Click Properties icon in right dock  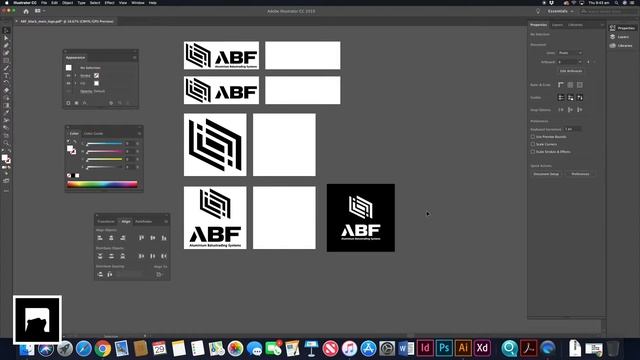[x=613, y=28]
